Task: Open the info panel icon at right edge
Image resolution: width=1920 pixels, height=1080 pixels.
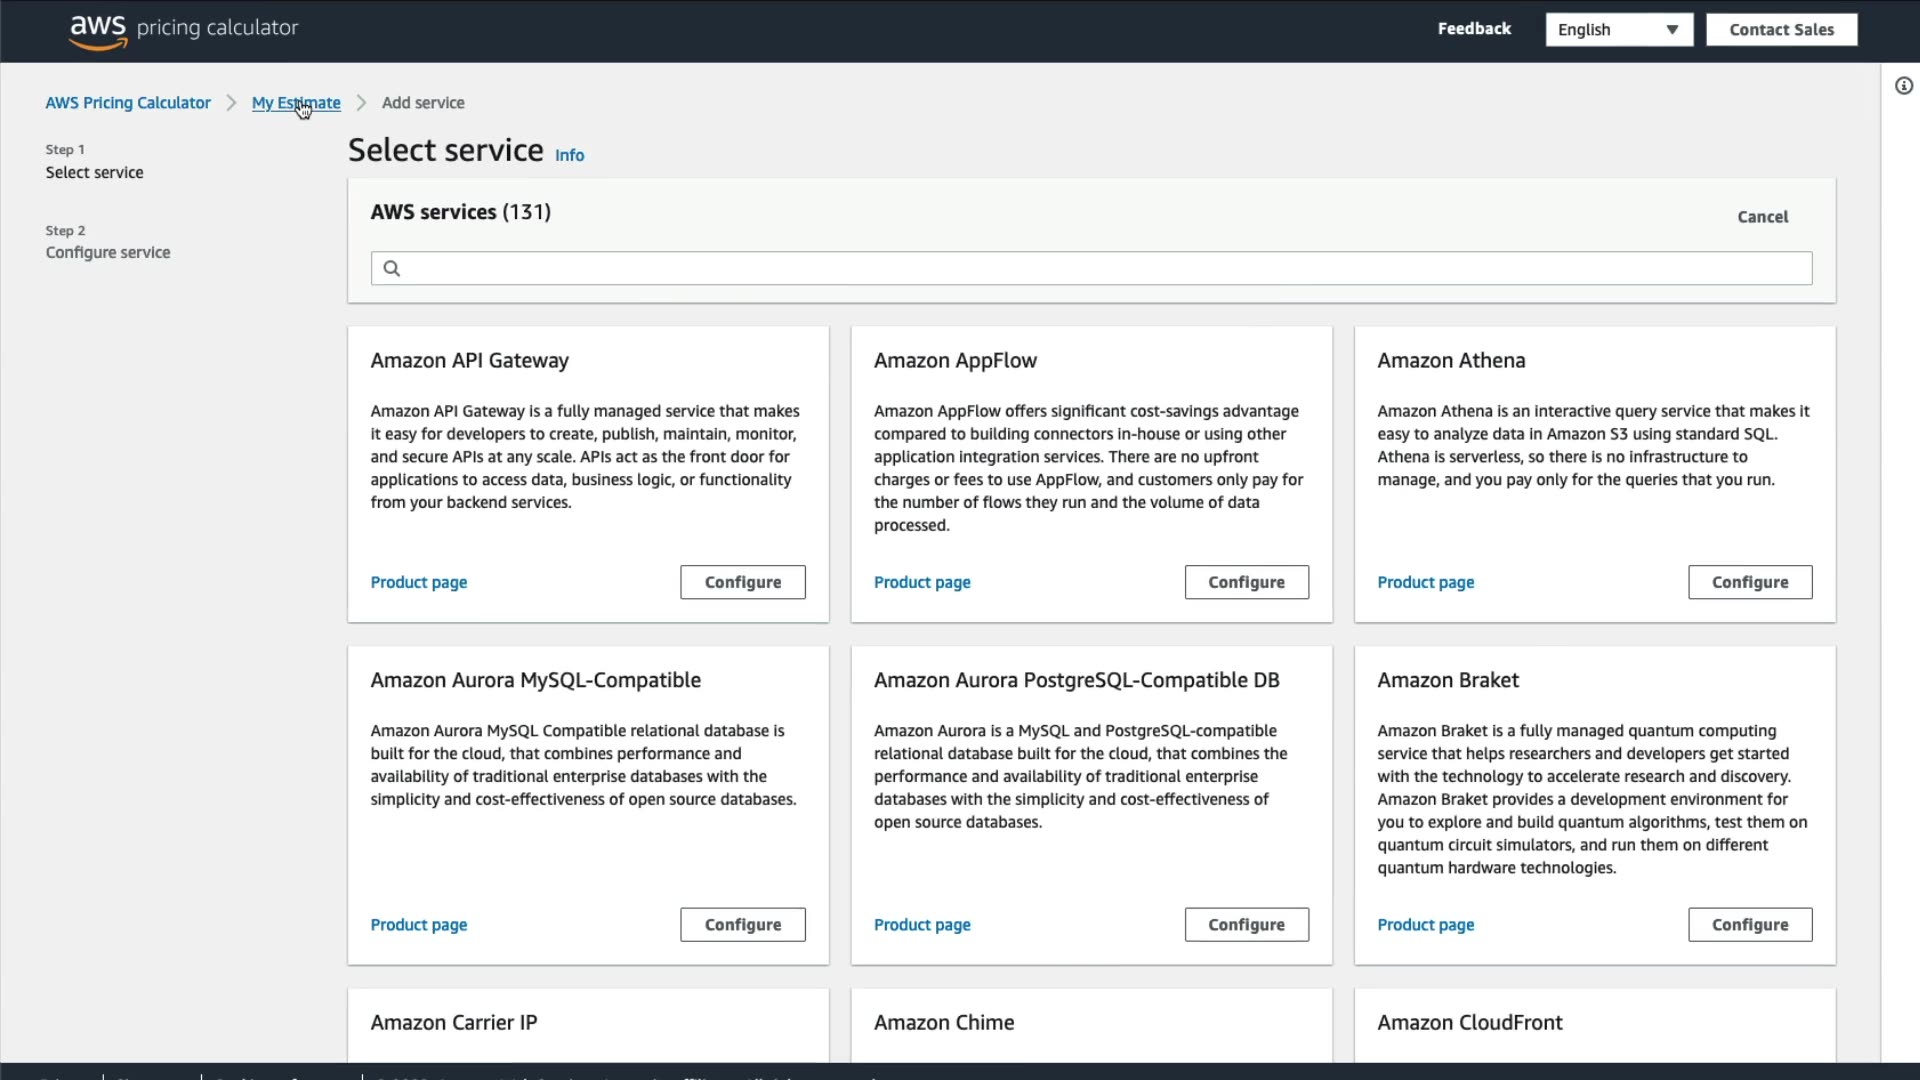Action: click(1904, 86)
